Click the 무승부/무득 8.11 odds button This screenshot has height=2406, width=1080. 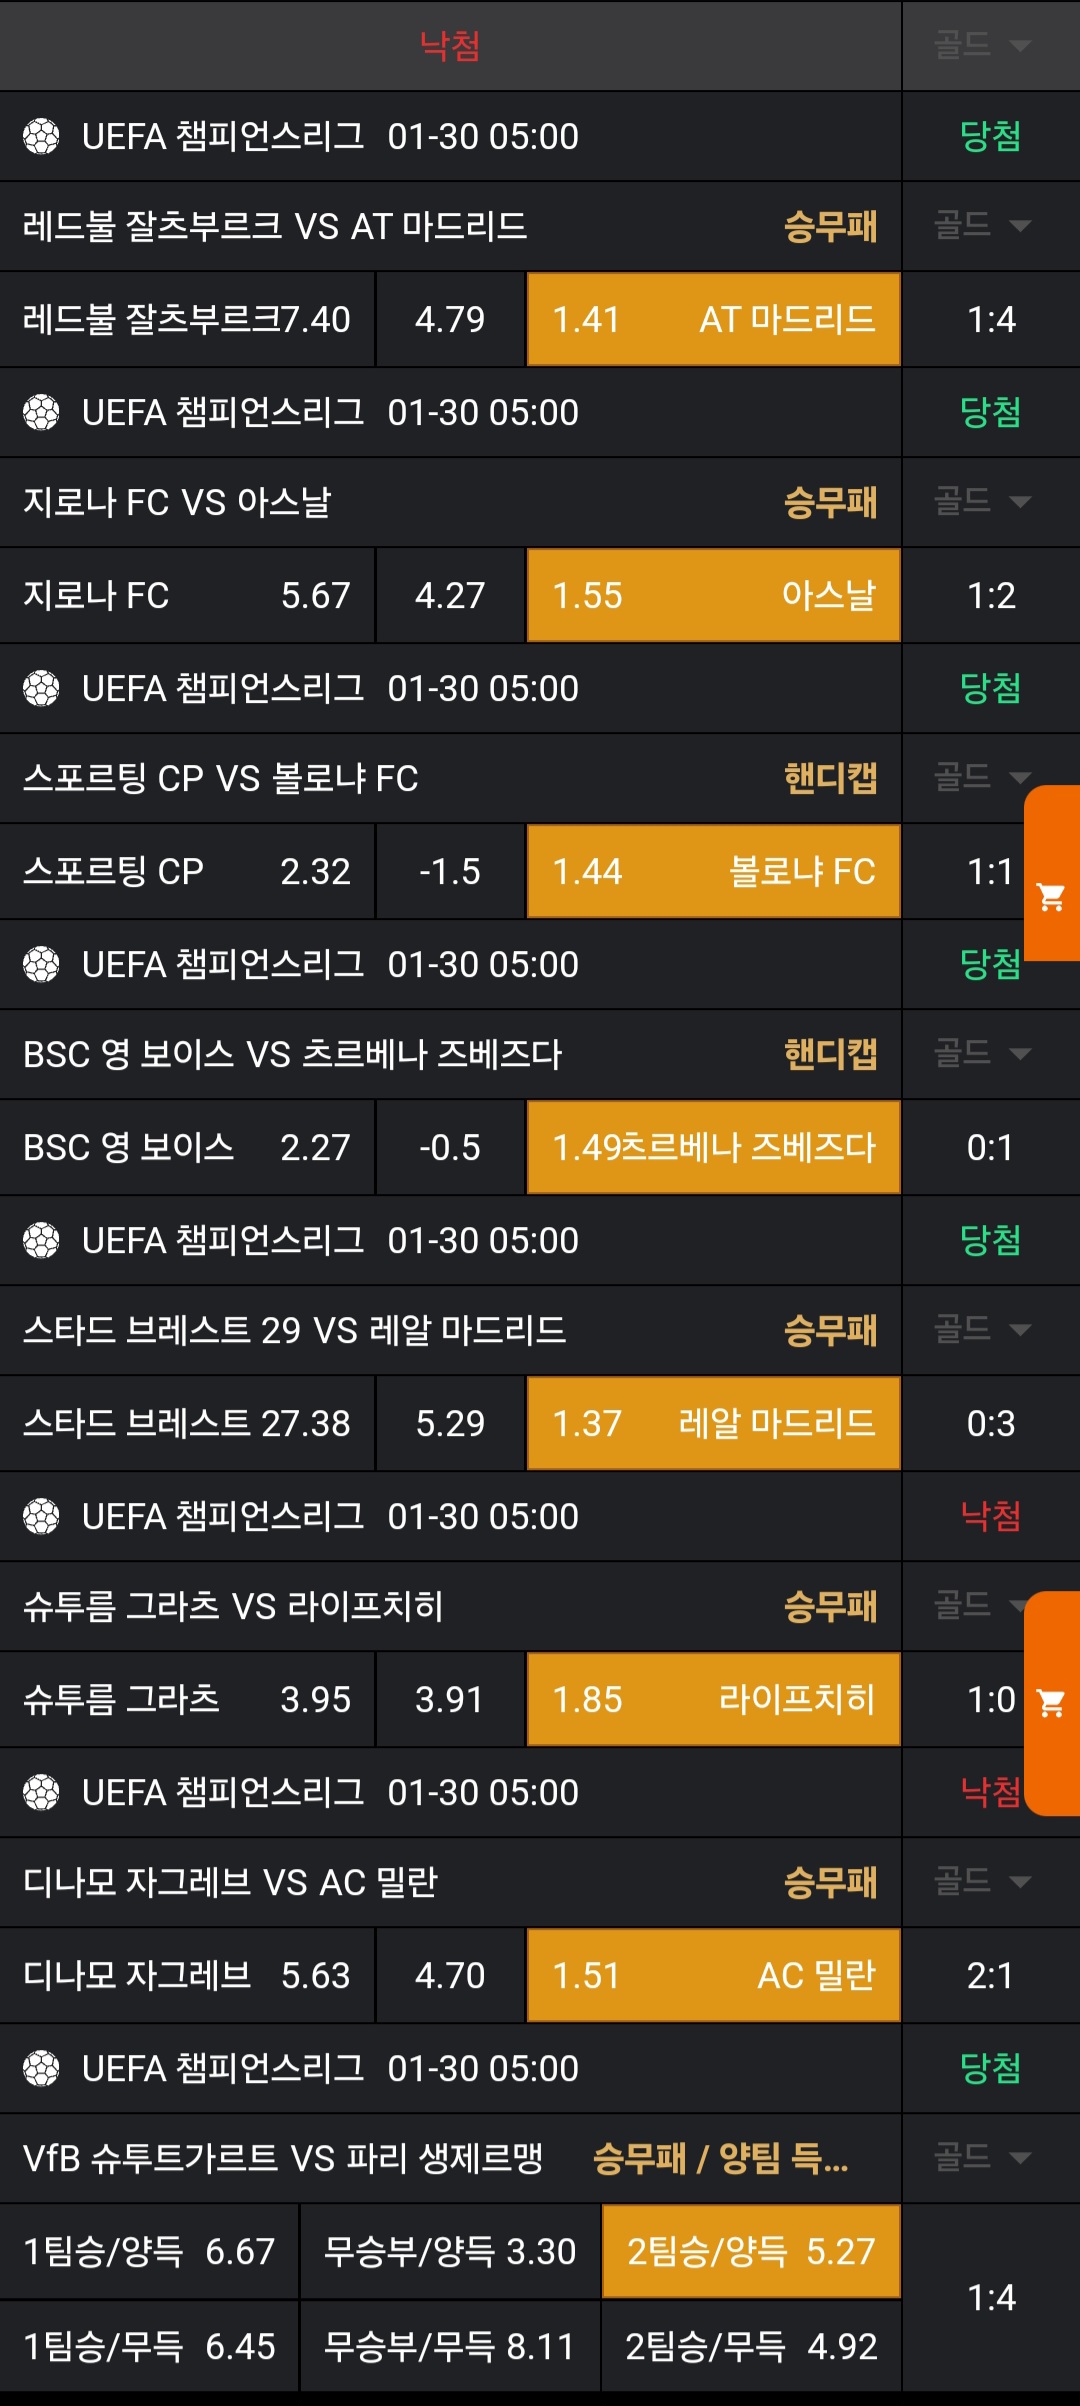pyautogui.click(x=450, y=2346)
